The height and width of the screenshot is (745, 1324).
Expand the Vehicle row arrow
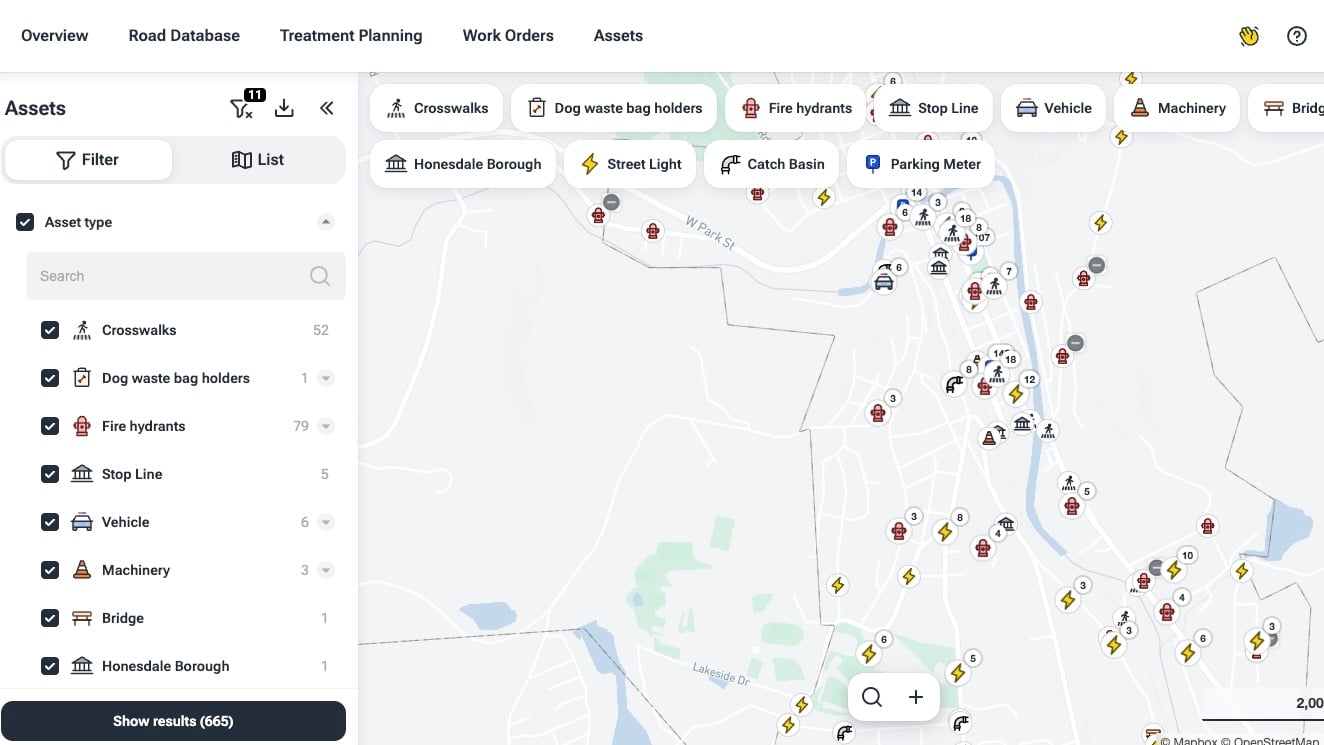325,522
